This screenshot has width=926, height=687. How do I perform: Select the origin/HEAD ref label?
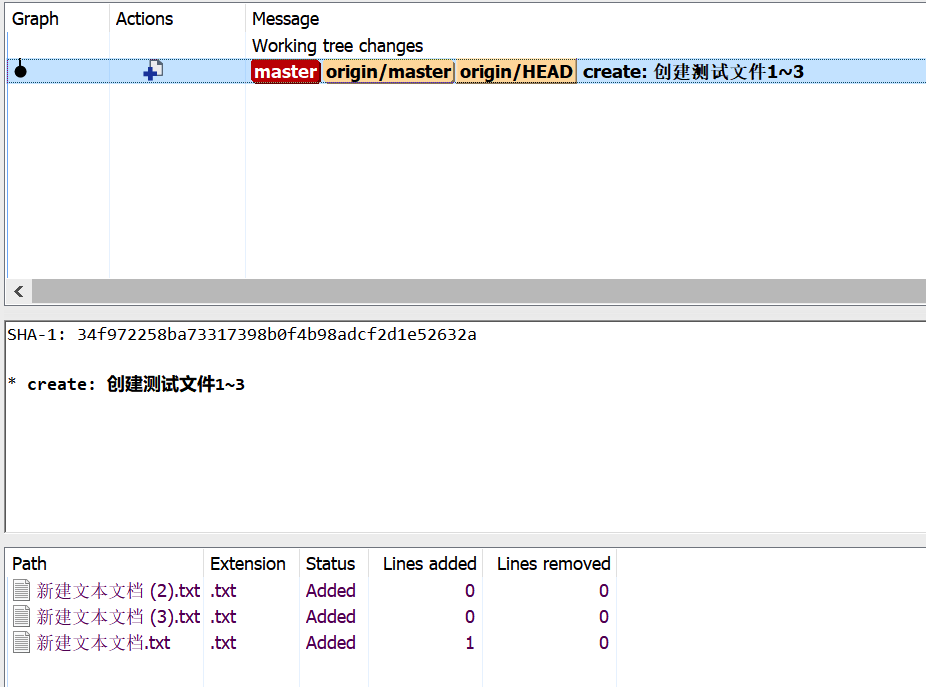click(x=516, y=72)
